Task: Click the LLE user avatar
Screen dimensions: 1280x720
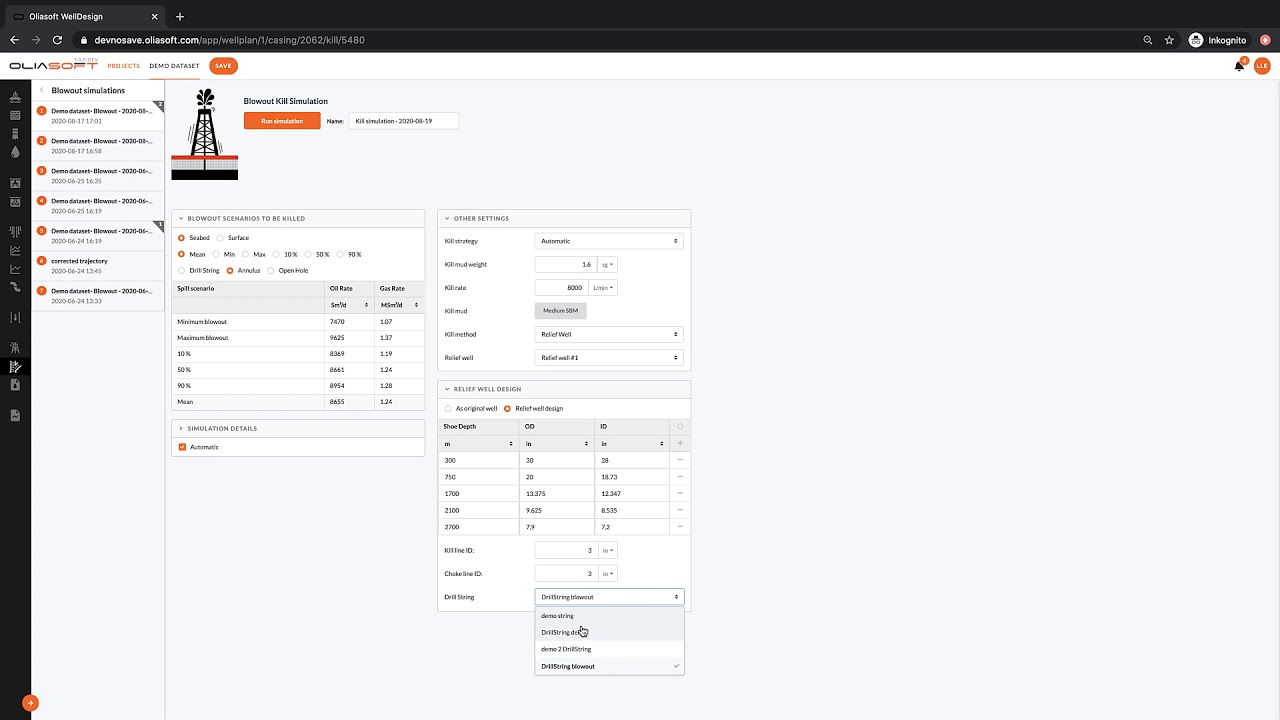Action: point(1261,66)
